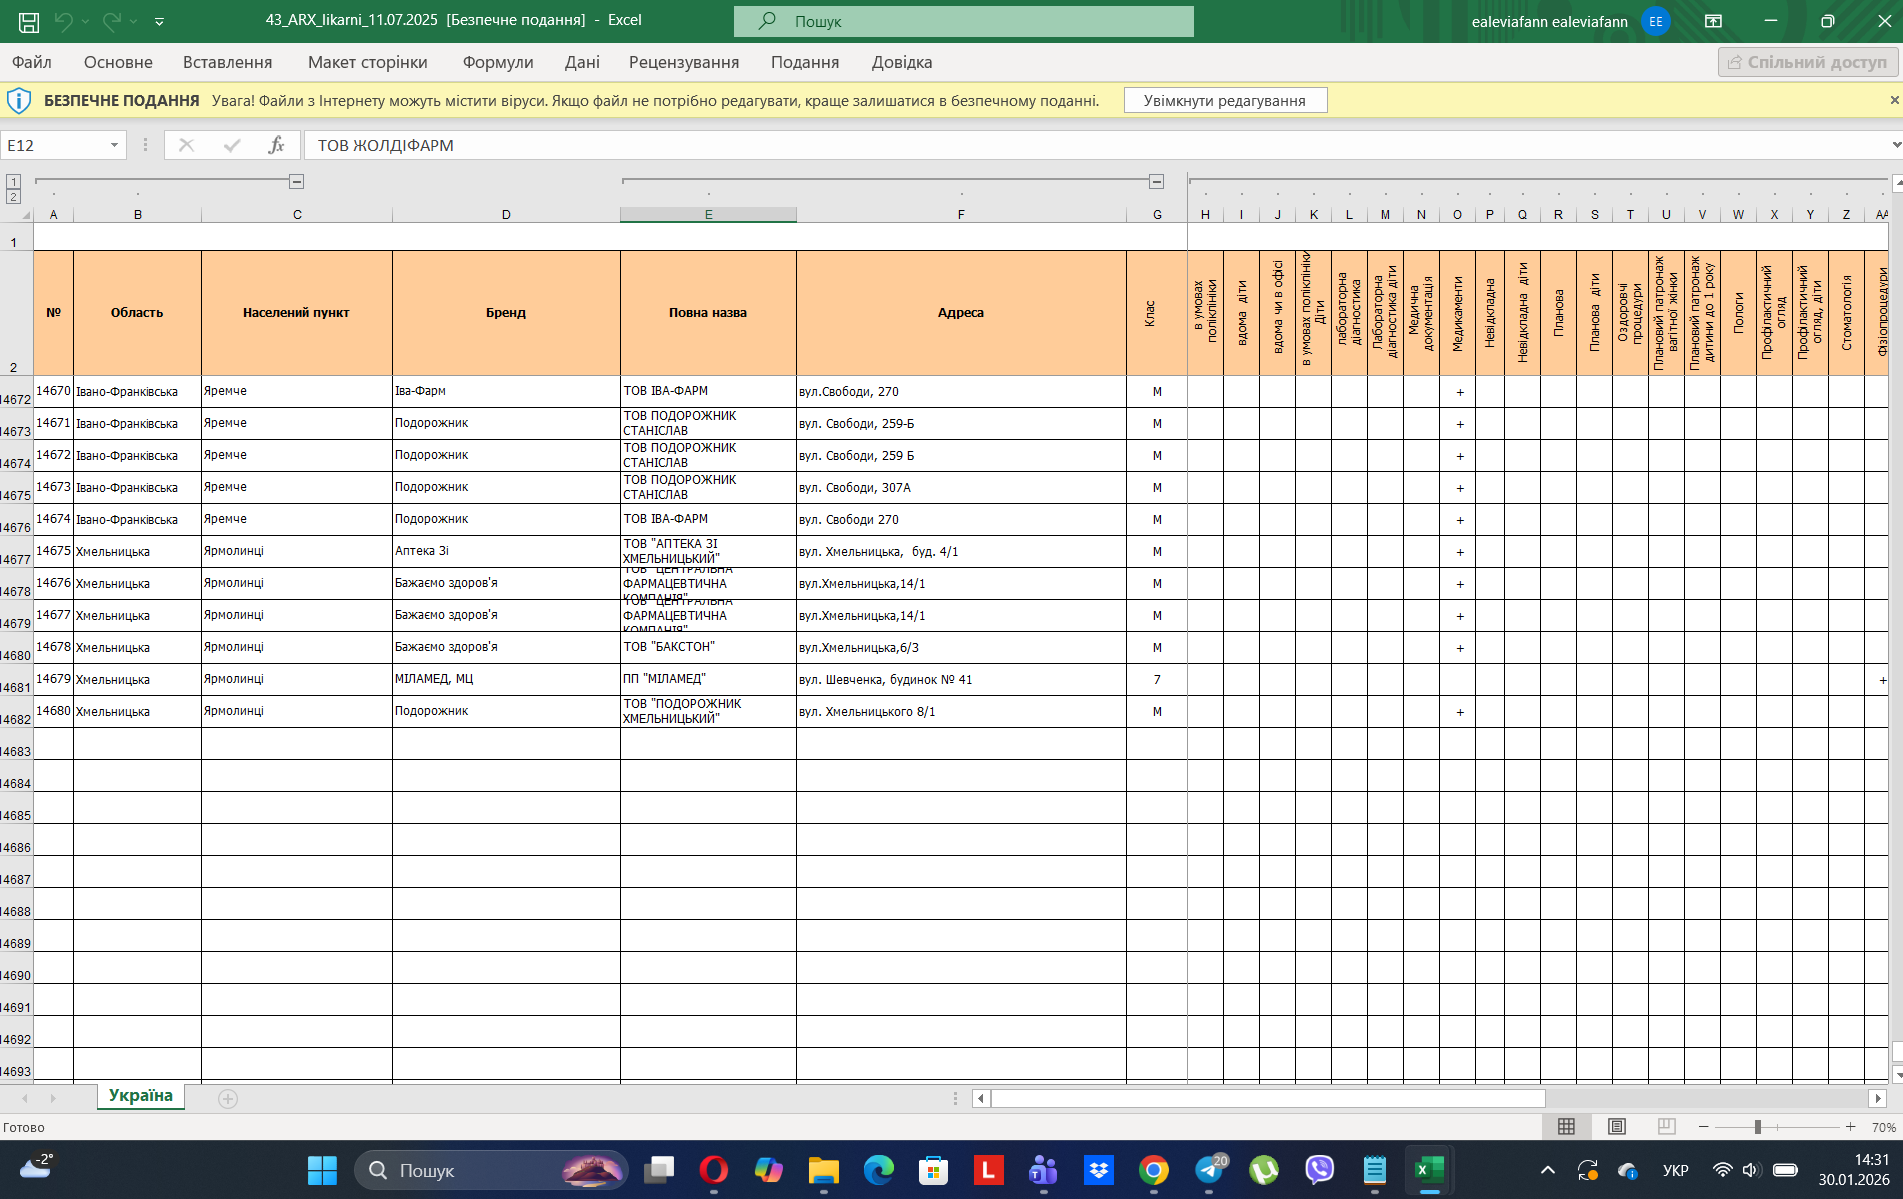Click the horizontal scrollbar right arrow

1878,1098
